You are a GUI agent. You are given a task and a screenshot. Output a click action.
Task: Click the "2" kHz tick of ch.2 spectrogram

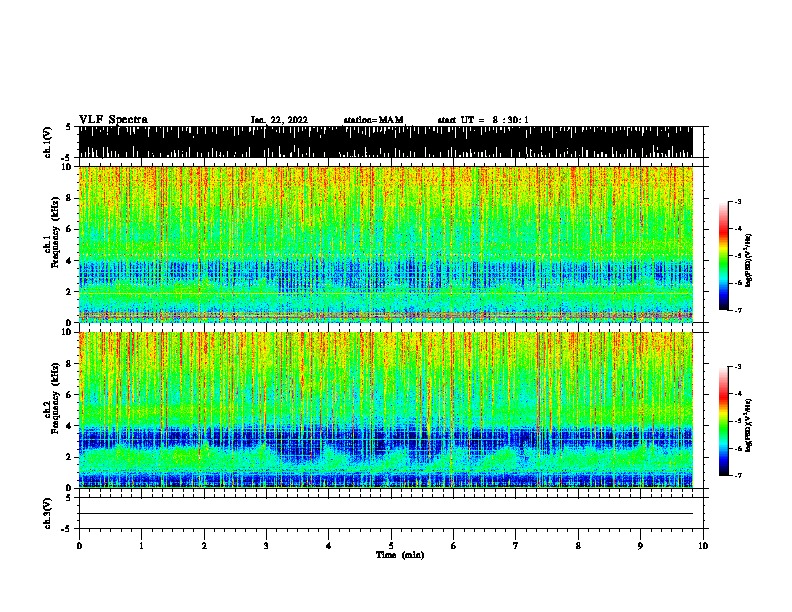pyautogui.click(x=70, y=457)
